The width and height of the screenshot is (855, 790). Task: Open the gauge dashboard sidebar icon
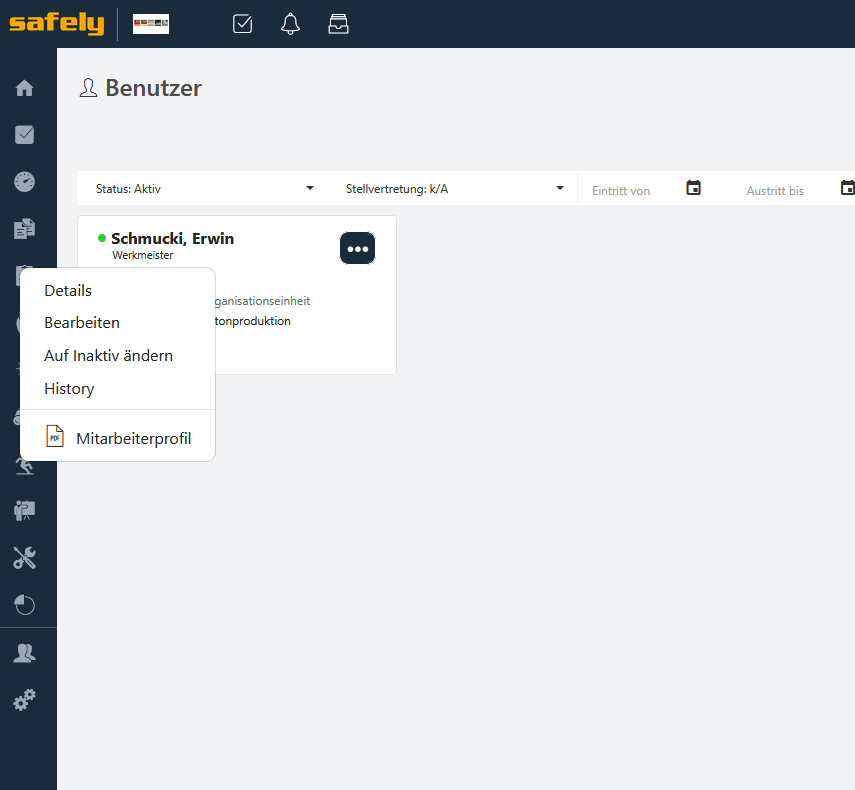[25, 182]
